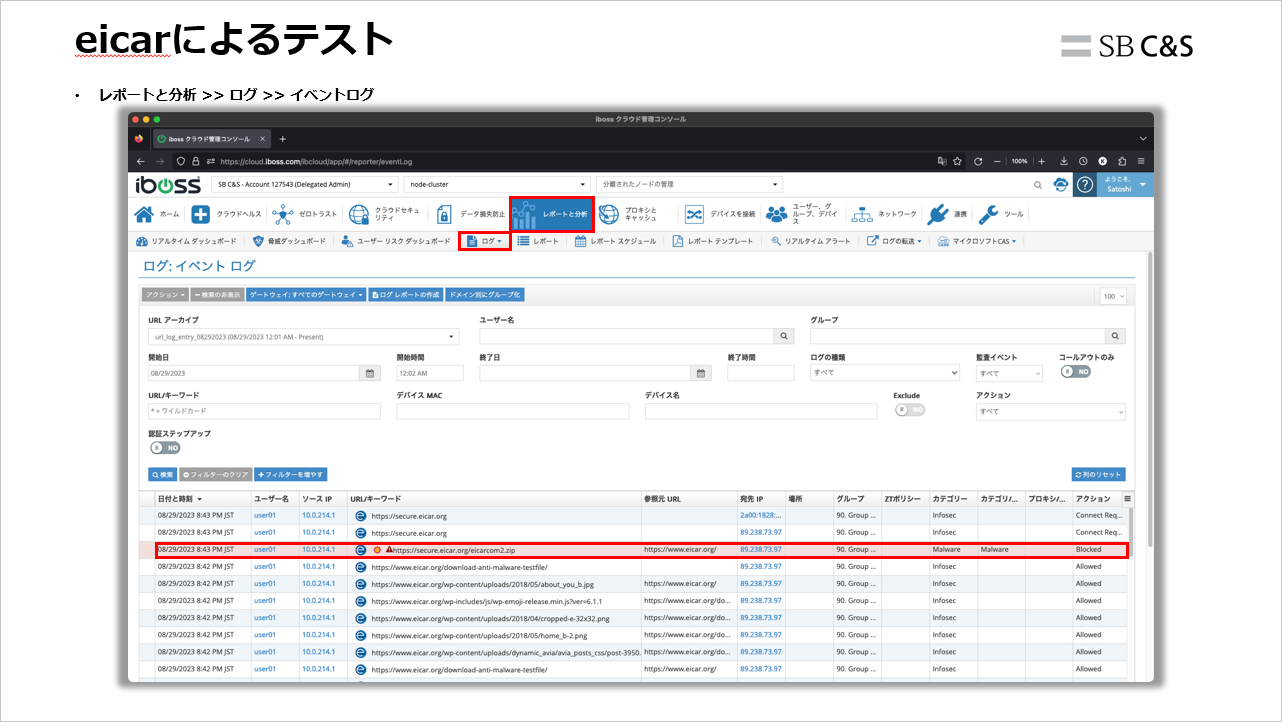Open the データ損失防止 (DLP) section
Screen dimensions: 1282x722
click(471, 214)
